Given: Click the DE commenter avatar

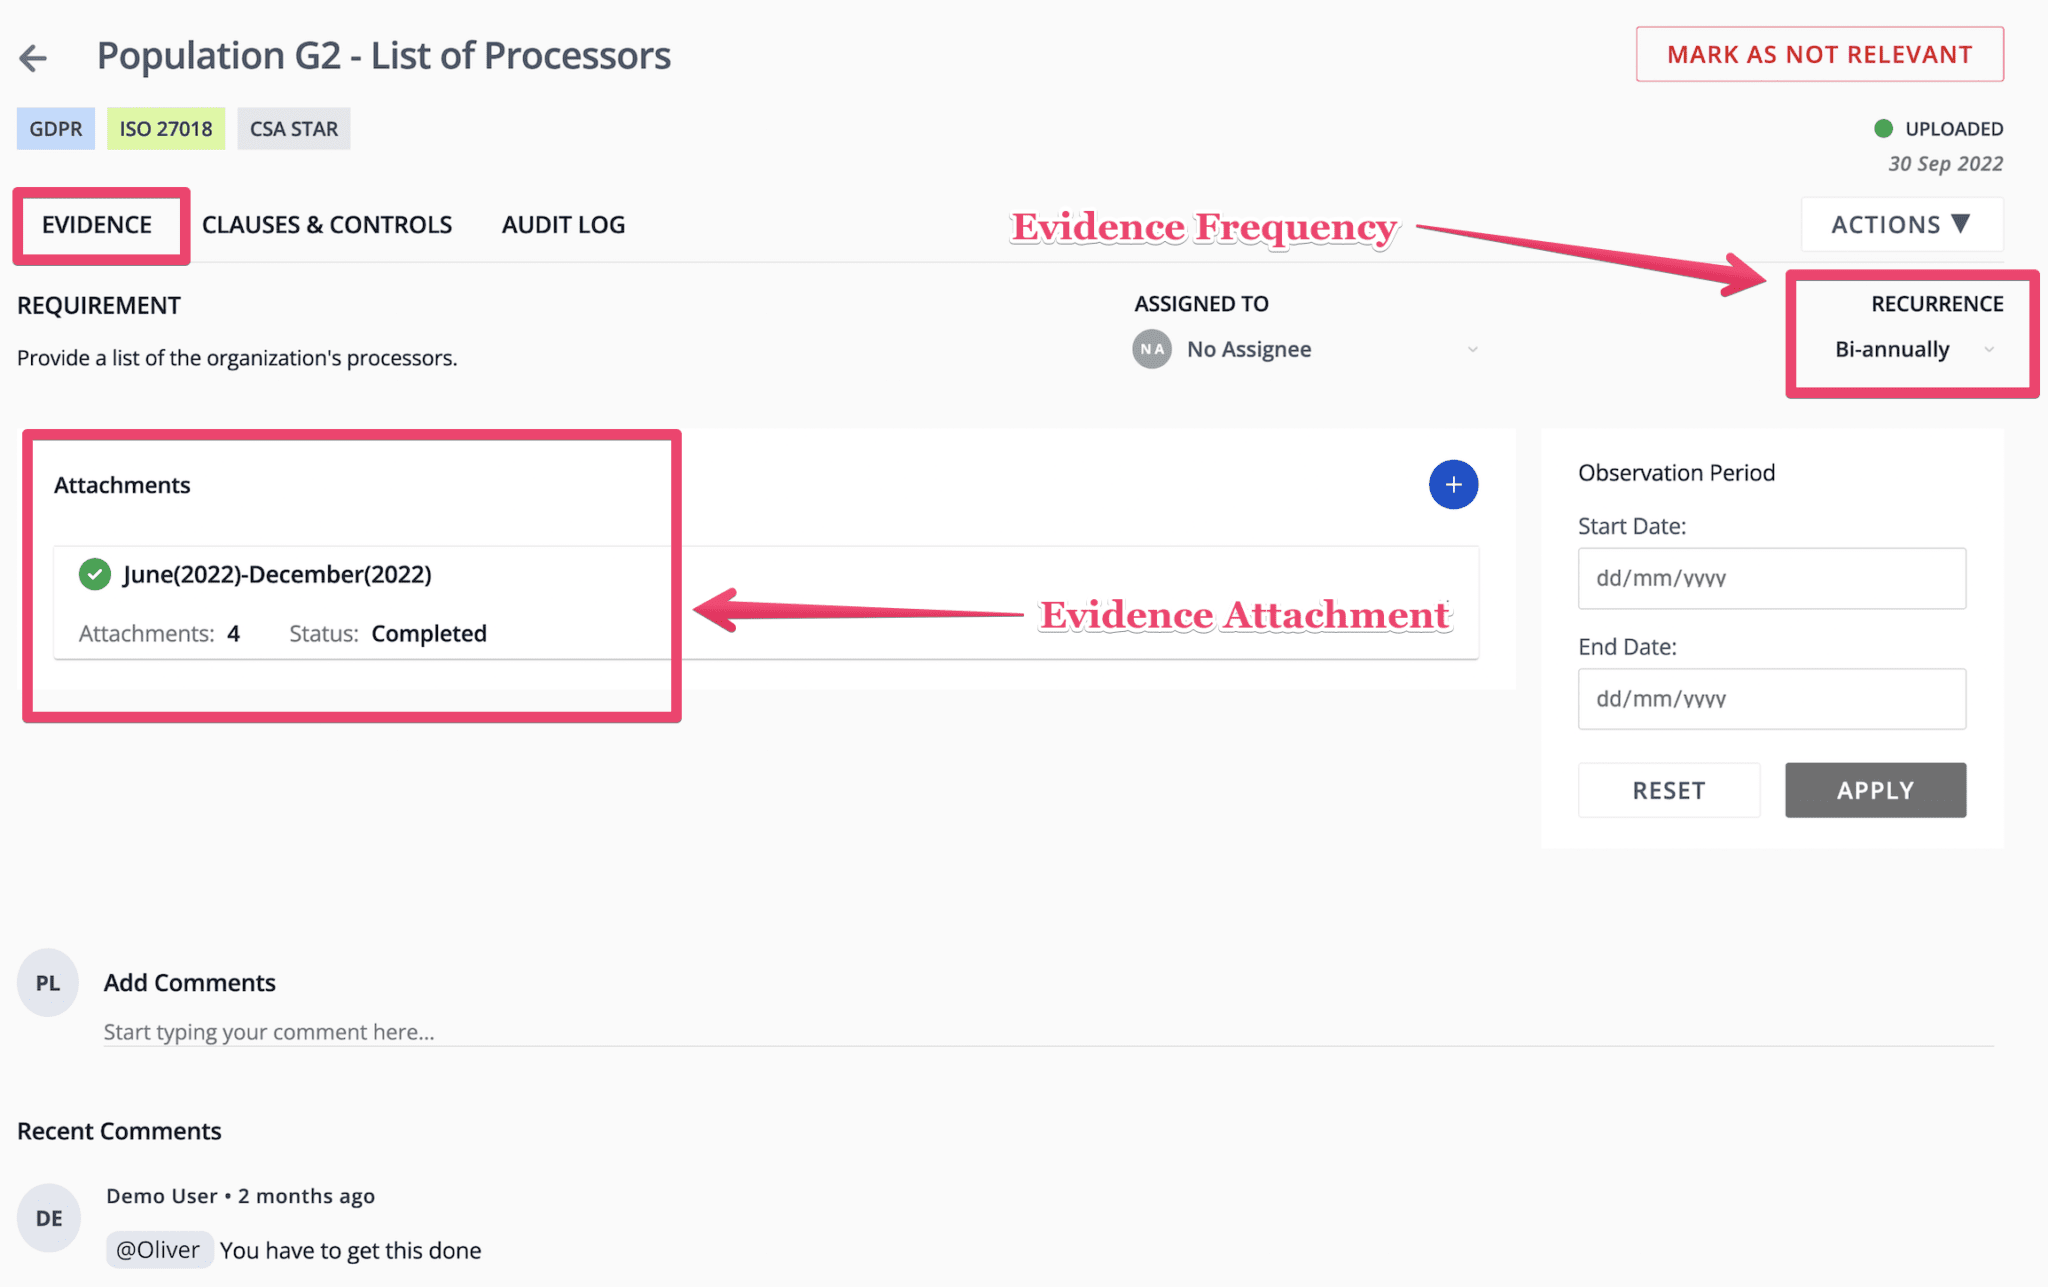Looking at the screenshot, I should 48,1218.
